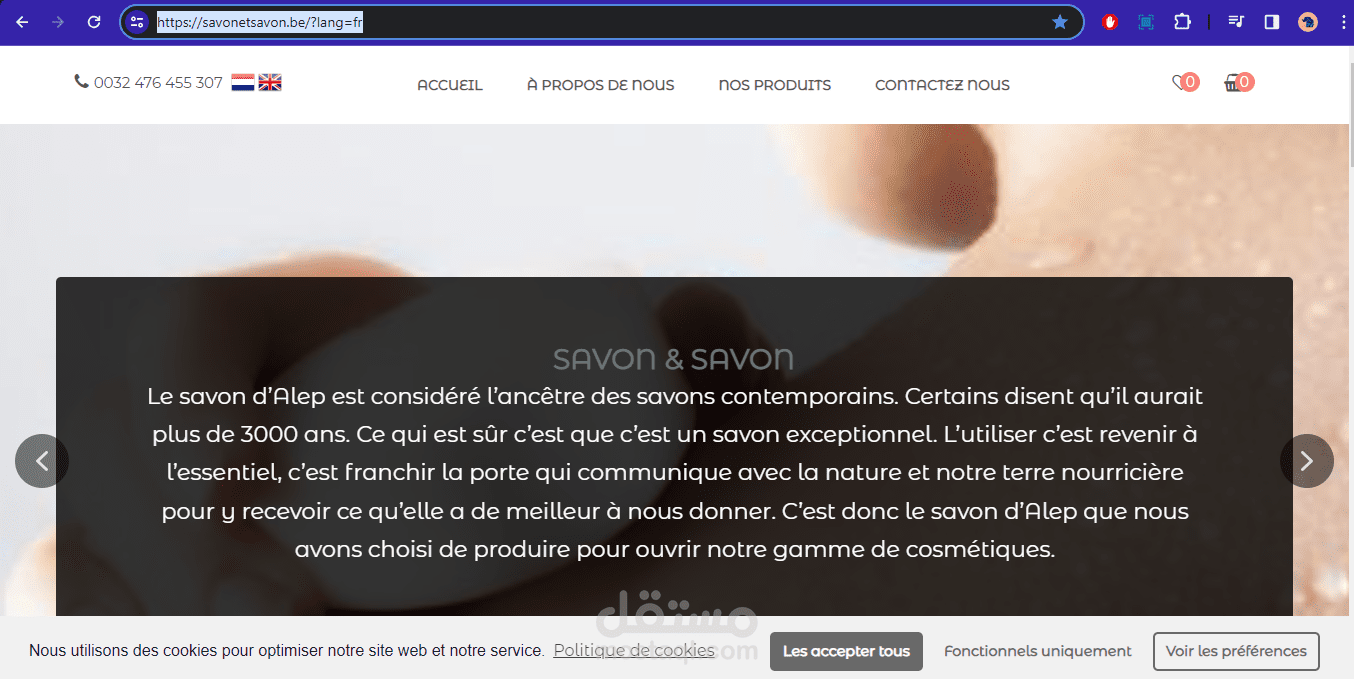The image size is (1354, 679).
Task: Open Voir les préférences cookie settings
Action: 1236,651
